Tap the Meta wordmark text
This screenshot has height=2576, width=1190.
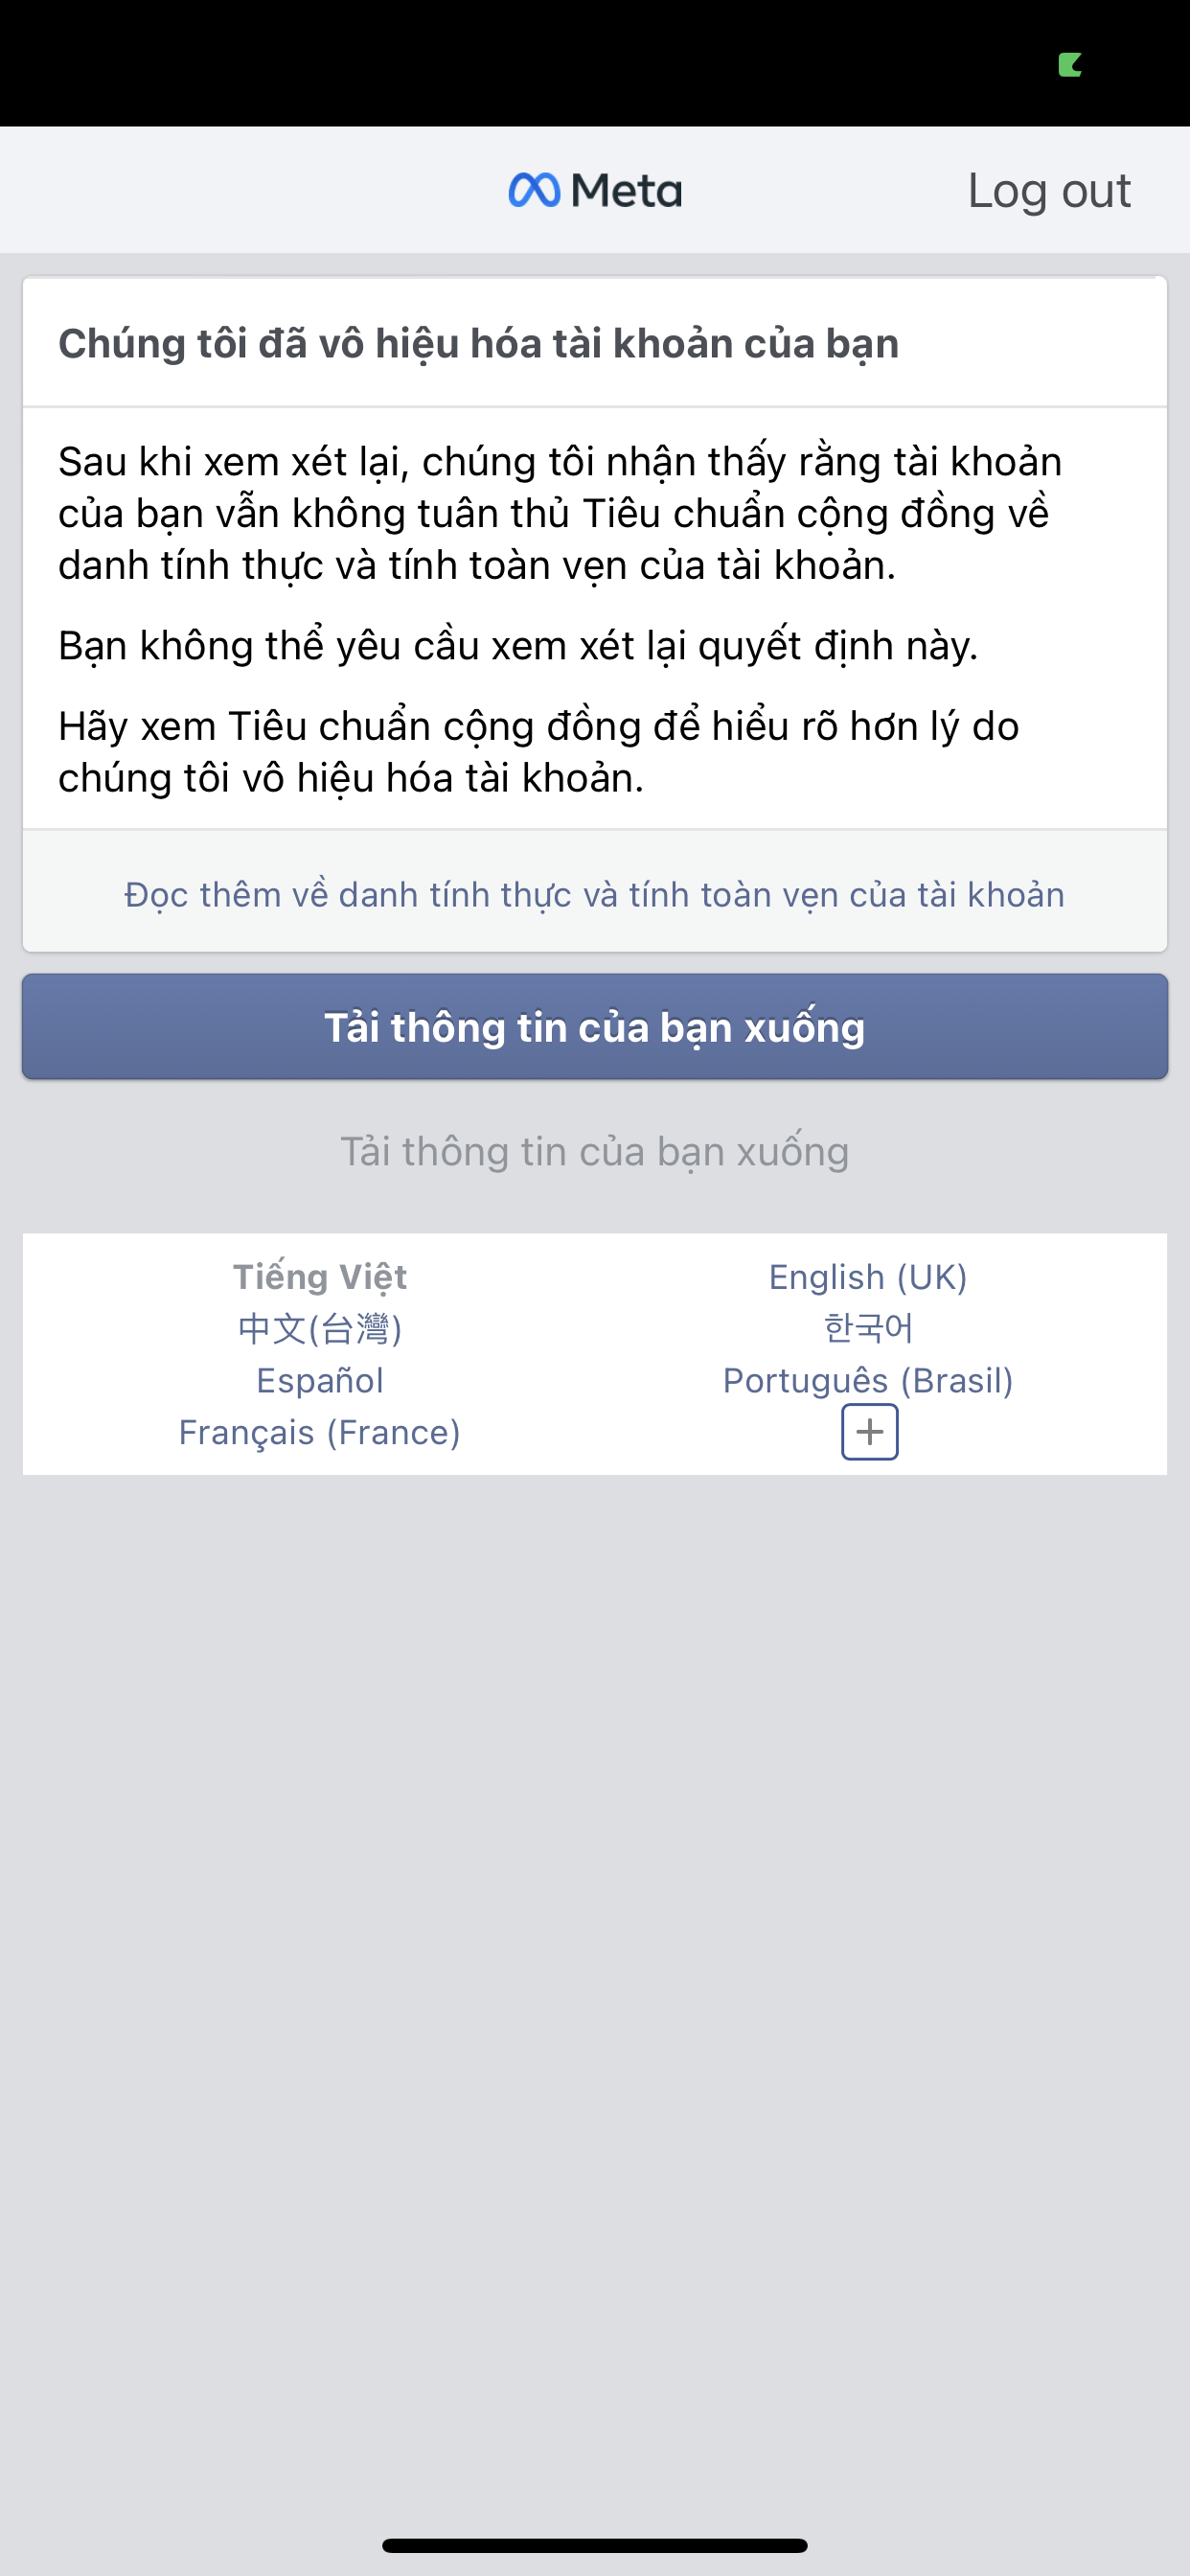point(626,190)
